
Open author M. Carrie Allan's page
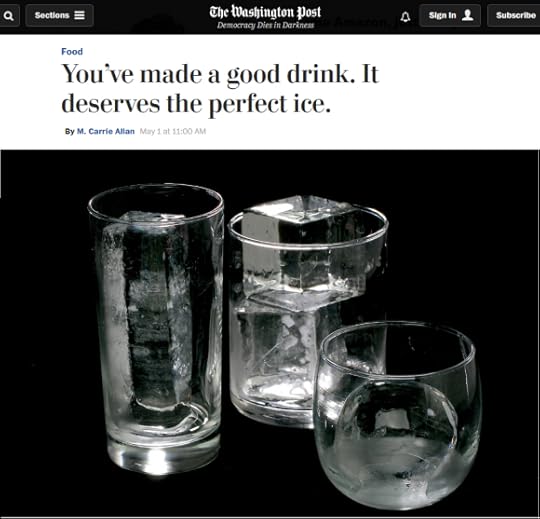pyautogui.click(x=105, y=131)
